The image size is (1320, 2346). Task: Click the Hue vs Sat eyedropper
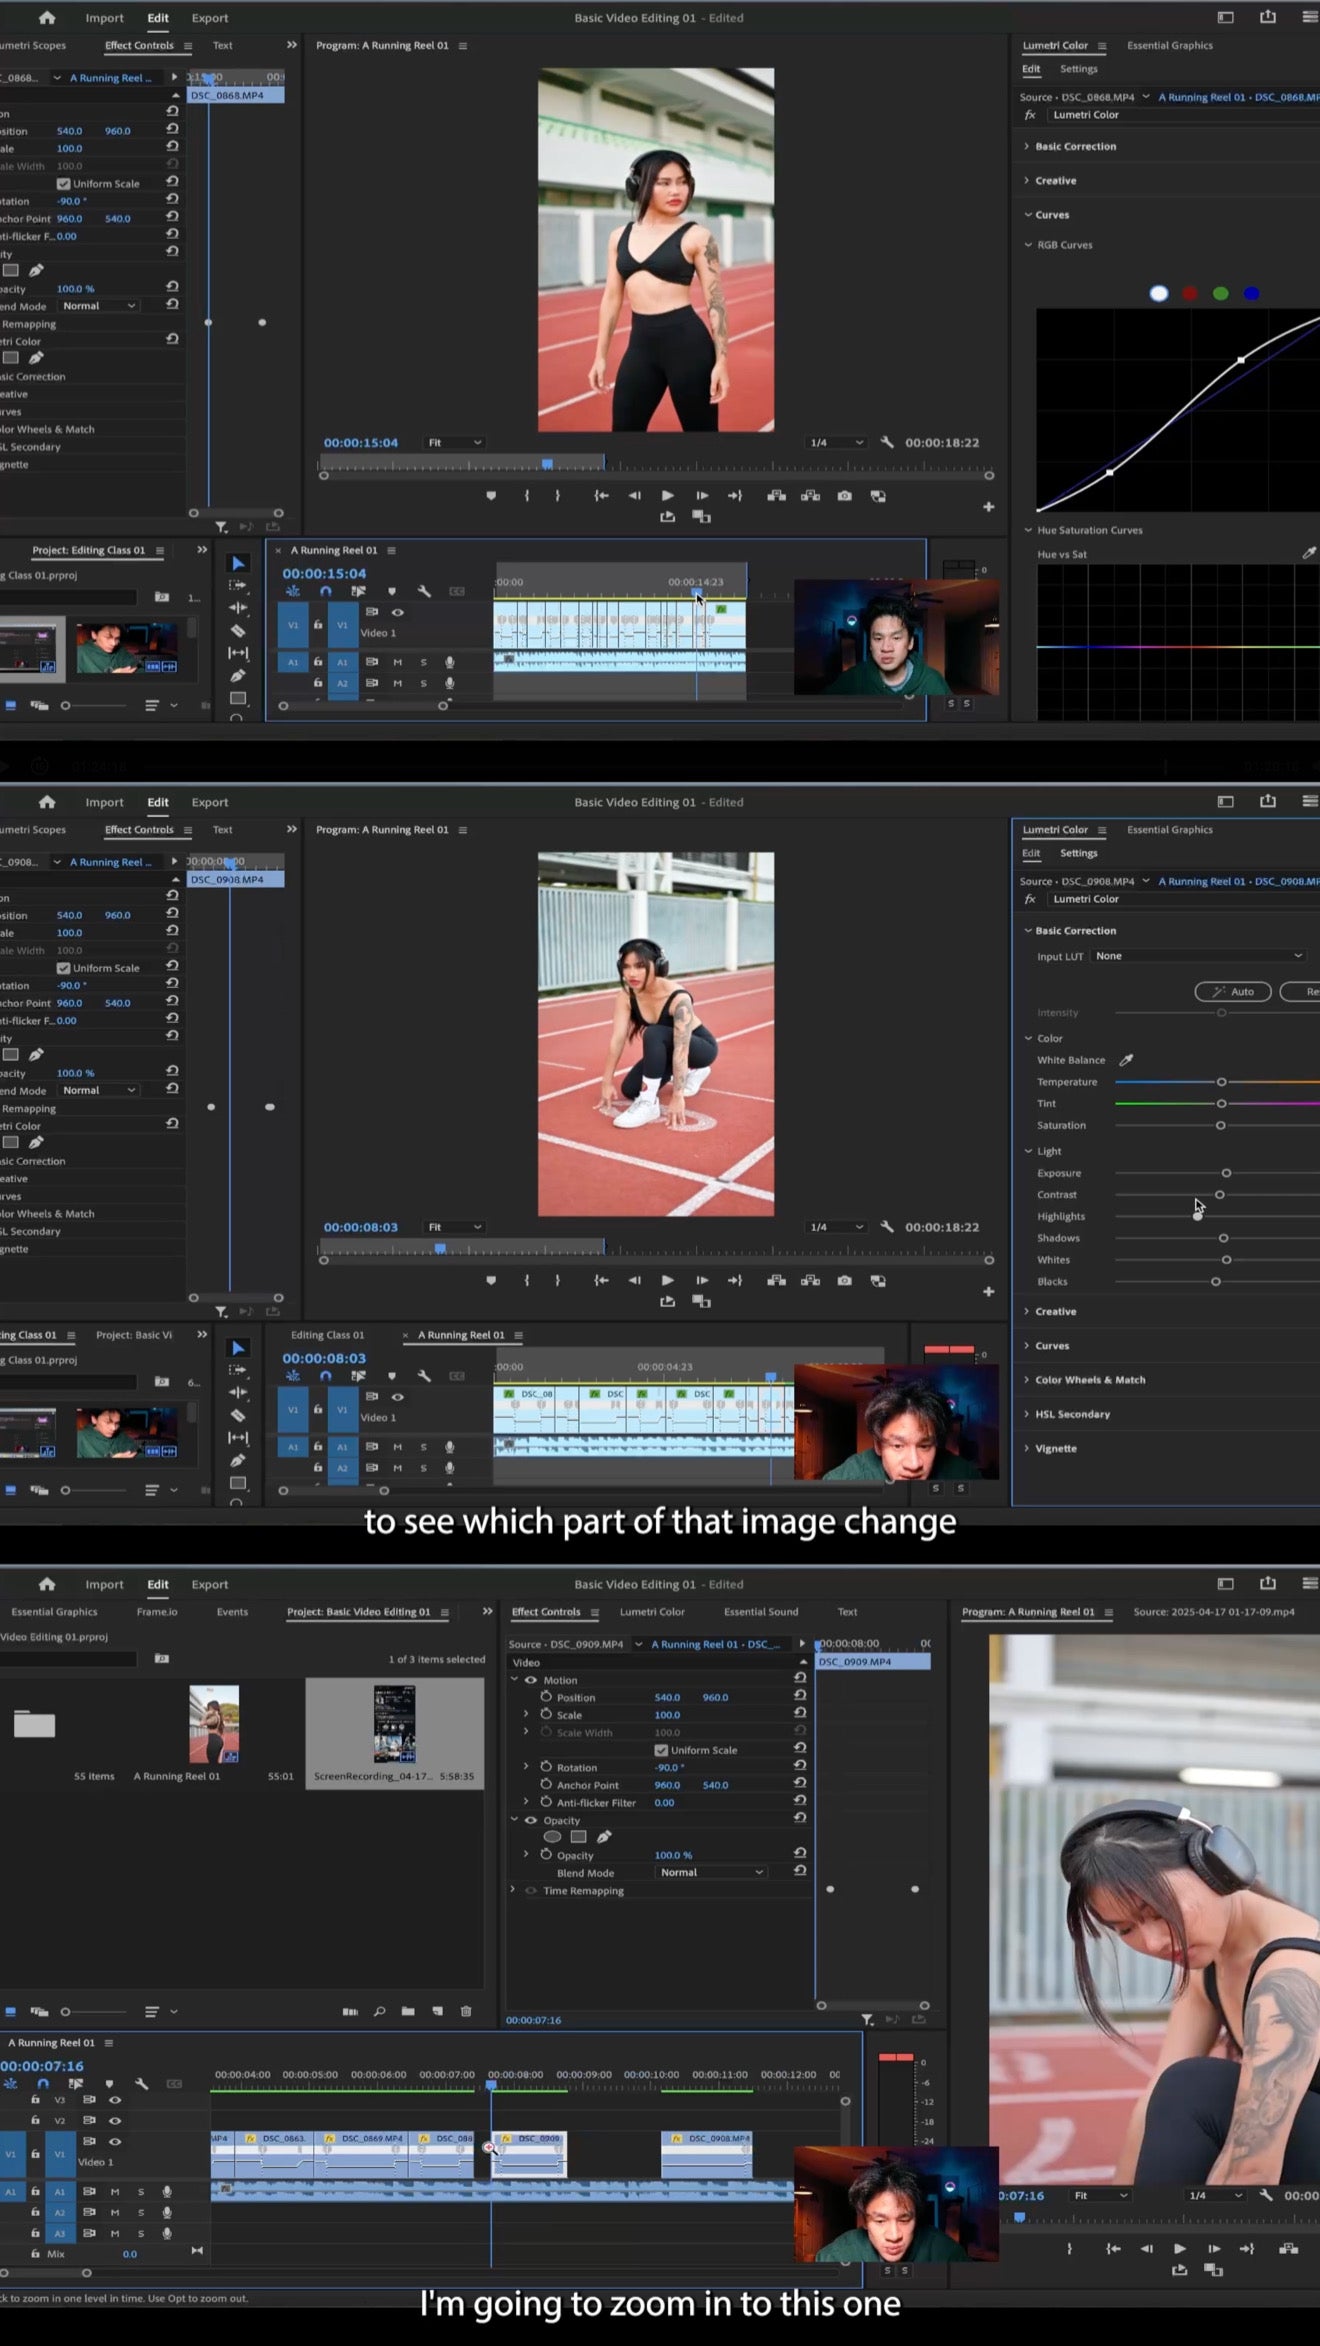(1308, 553)
